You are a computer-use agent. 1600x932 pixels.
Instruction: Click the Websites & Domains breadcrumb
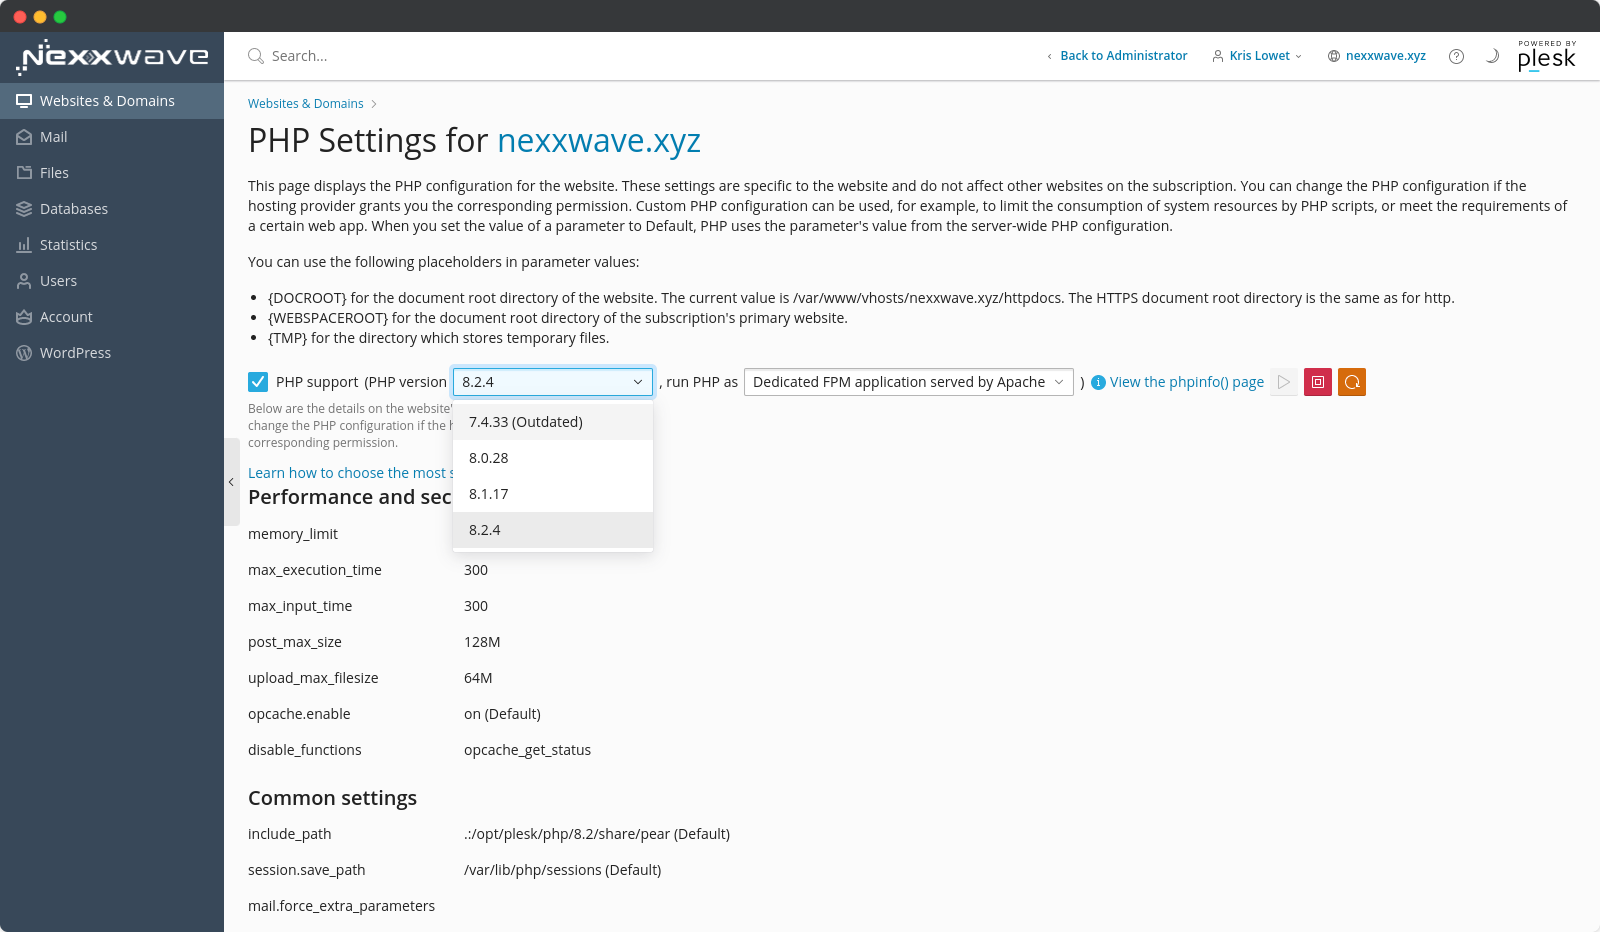pos(306,104)
